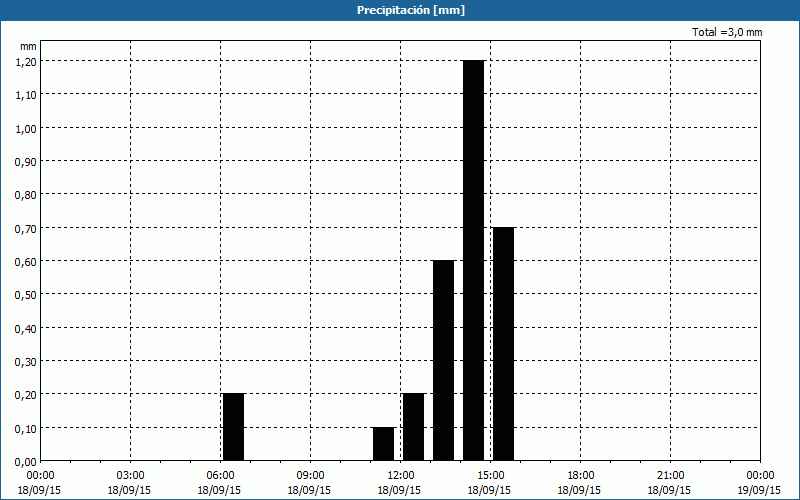Click the 0,60 bar after 13:00
The image size is (800, 500).
[x=443, y=361]
